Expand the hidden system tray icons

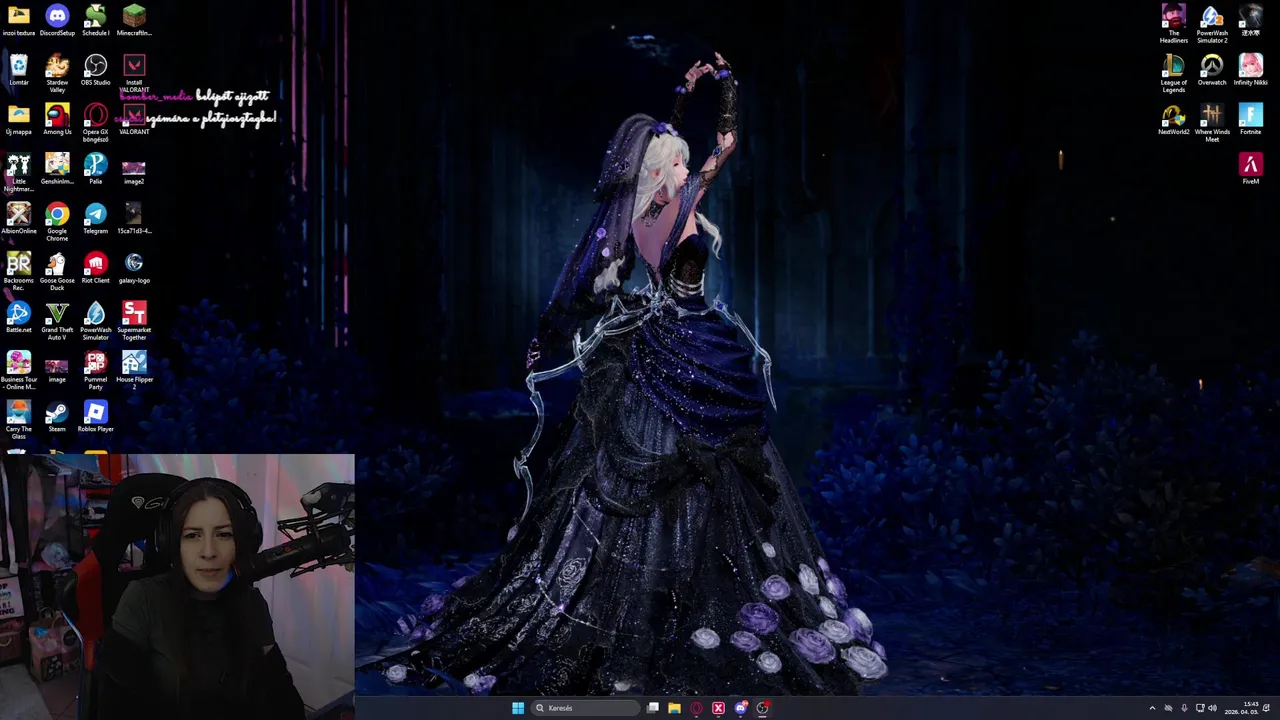(x=1152, y=708)
